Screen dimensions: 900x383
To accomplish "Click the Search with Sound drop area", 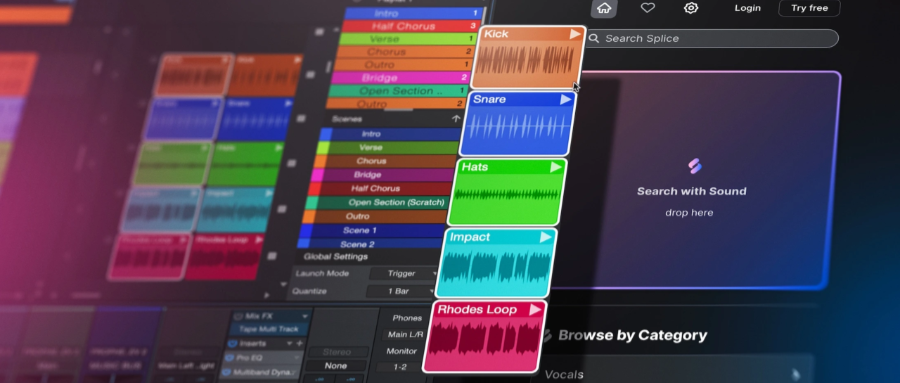I will [x=695, y=180].
